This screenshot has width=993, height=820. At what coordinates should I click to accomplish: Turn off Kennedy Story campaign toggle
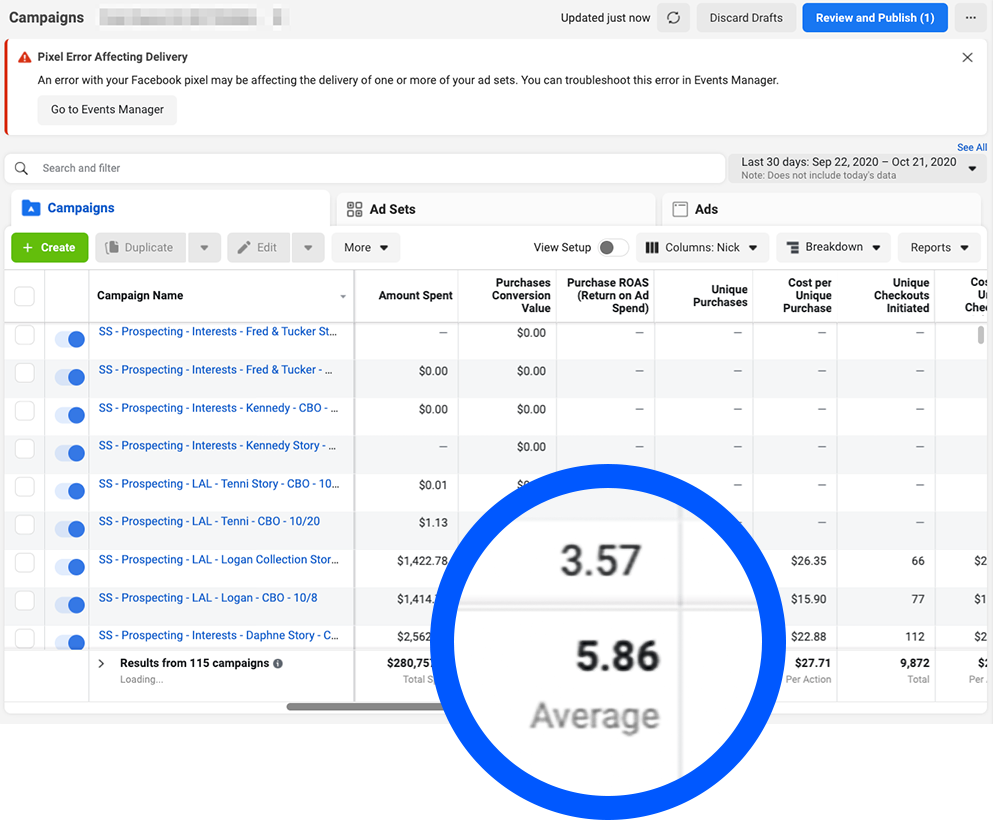[70, 453]
